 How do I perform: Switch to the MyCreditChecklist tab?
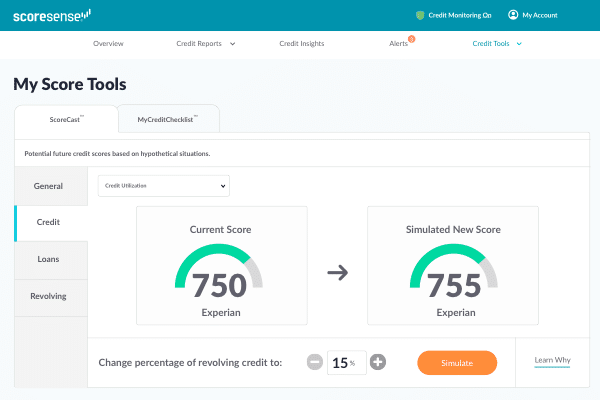click(168, 119)
